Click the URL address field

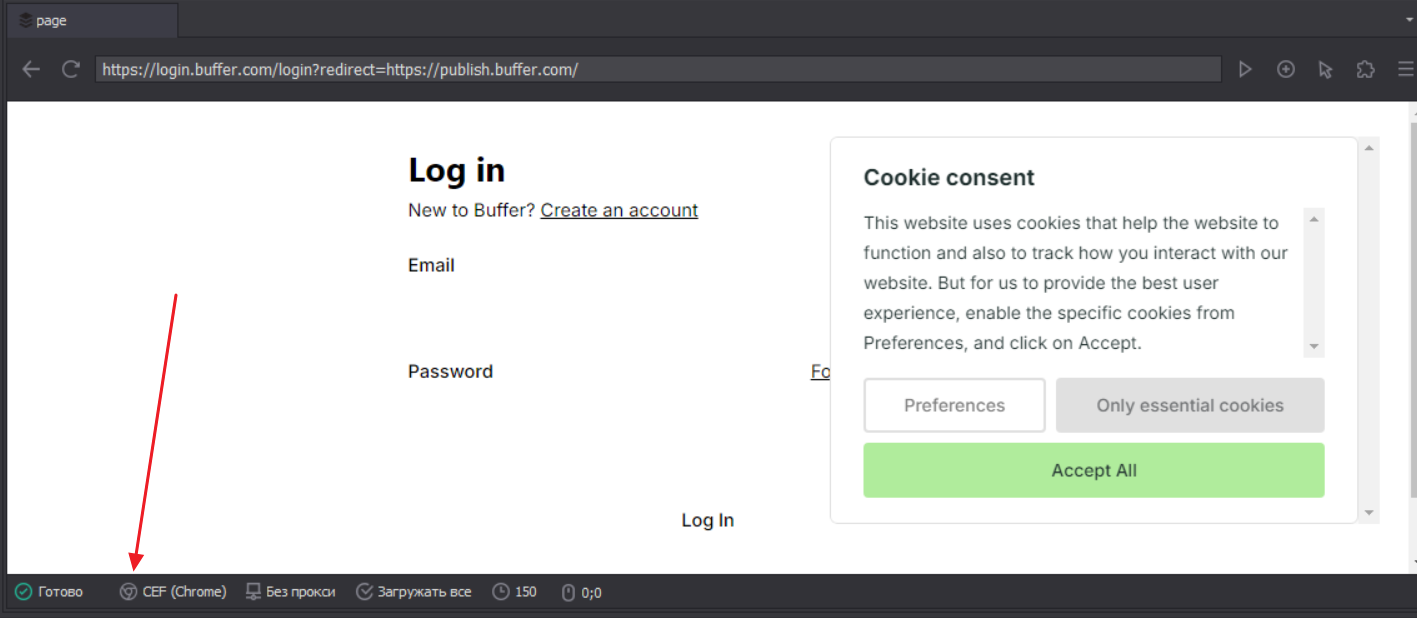[658, 69]
